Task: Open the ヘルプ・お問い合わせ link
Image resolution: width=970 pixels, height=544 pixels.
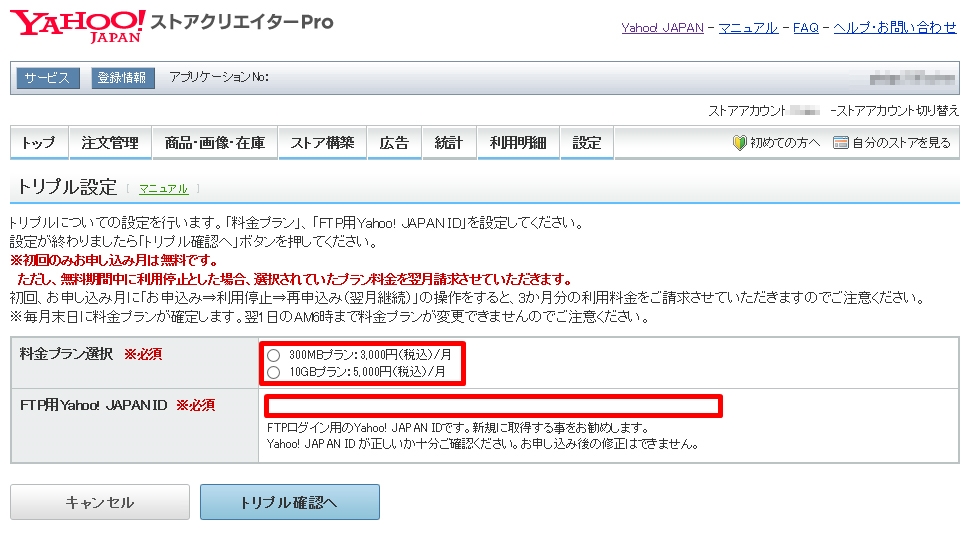Action: point(895,28)
